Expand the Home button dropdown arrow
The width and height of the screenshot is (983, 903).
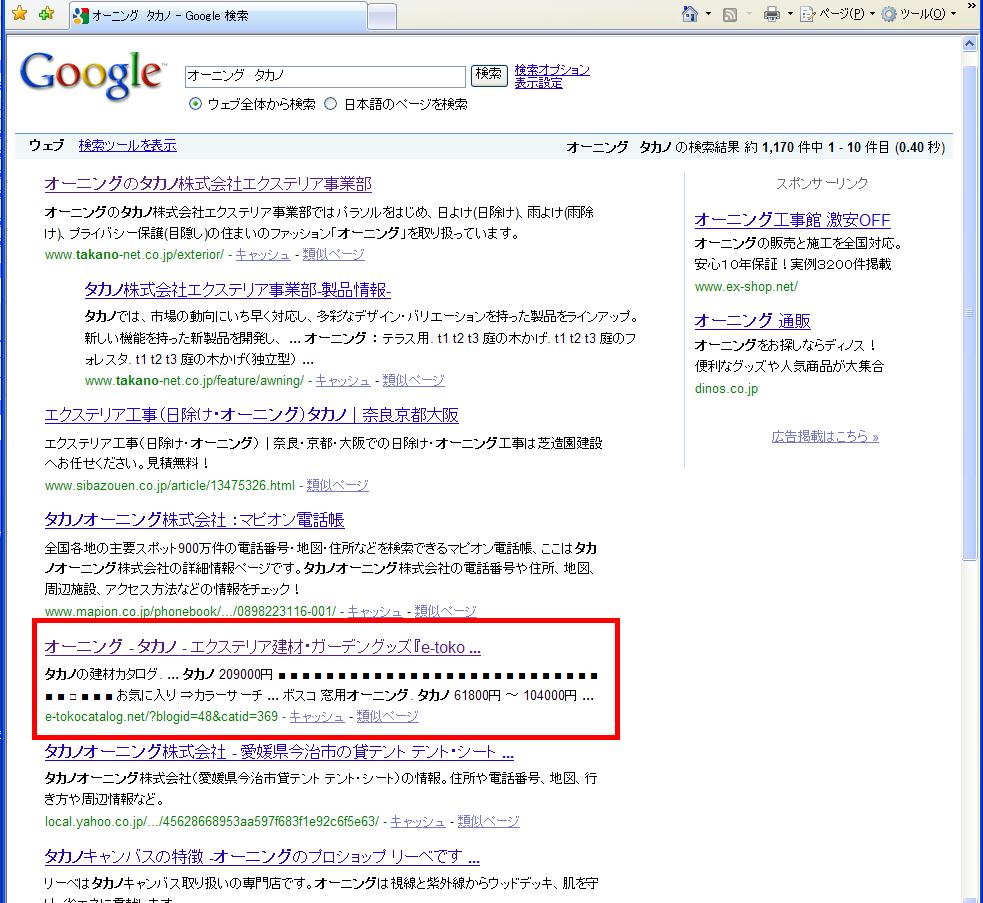click(x=709, y=14)
